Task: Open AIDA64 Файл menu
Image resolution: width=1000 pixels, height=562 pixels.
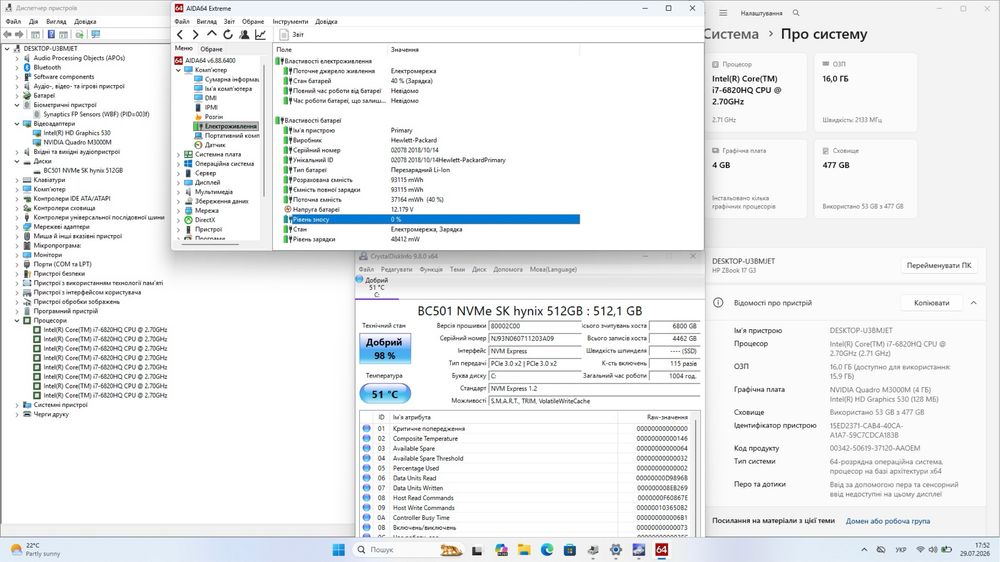Action: point(182,21)
